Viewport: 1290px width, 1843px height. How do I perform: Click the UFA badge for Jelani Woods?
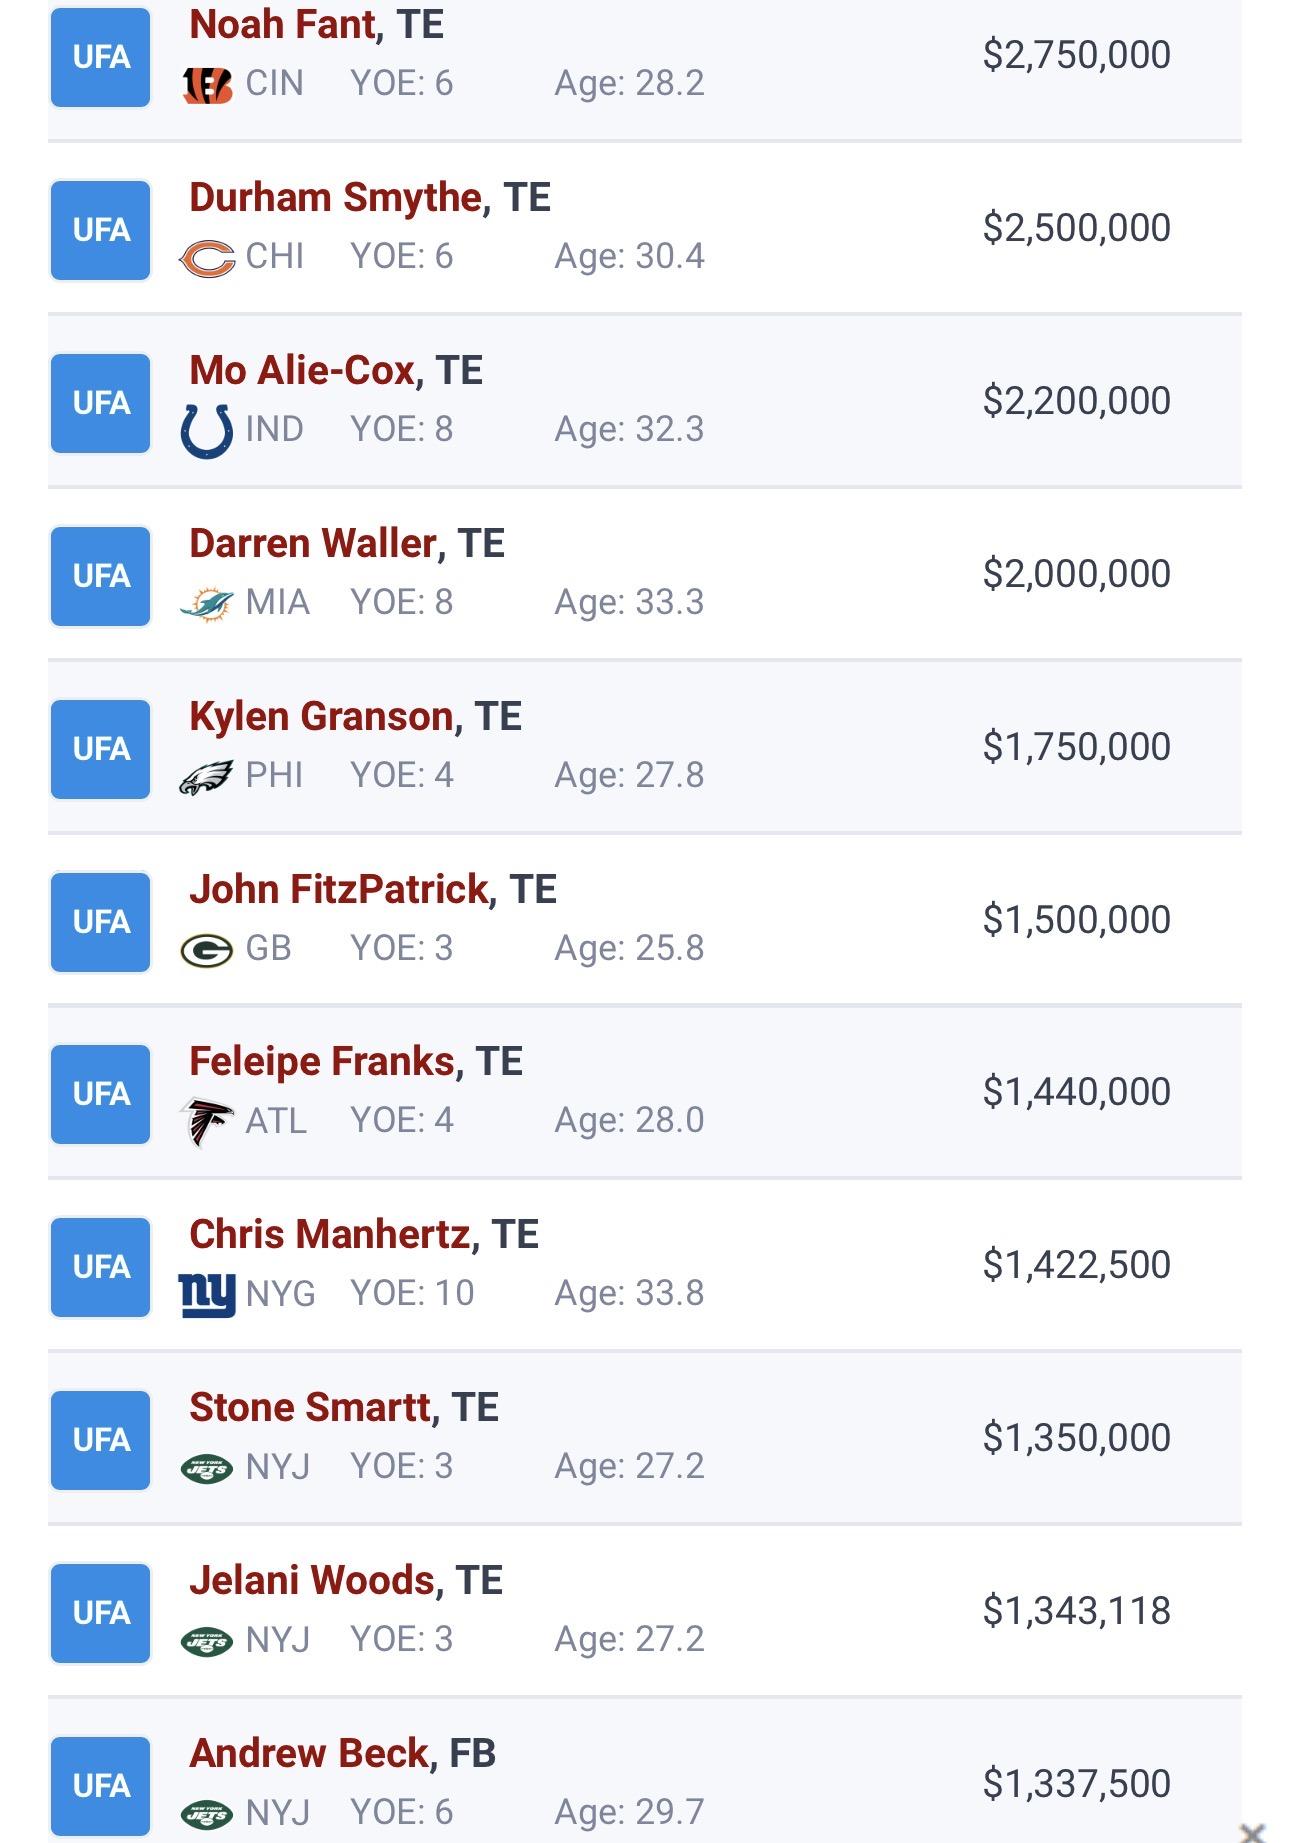point(101,1613)
